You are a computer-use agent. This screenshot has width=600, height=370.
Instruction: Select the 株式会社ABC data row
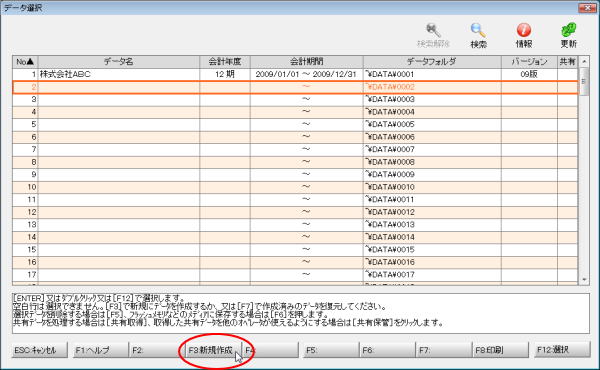tap(295, 74)
